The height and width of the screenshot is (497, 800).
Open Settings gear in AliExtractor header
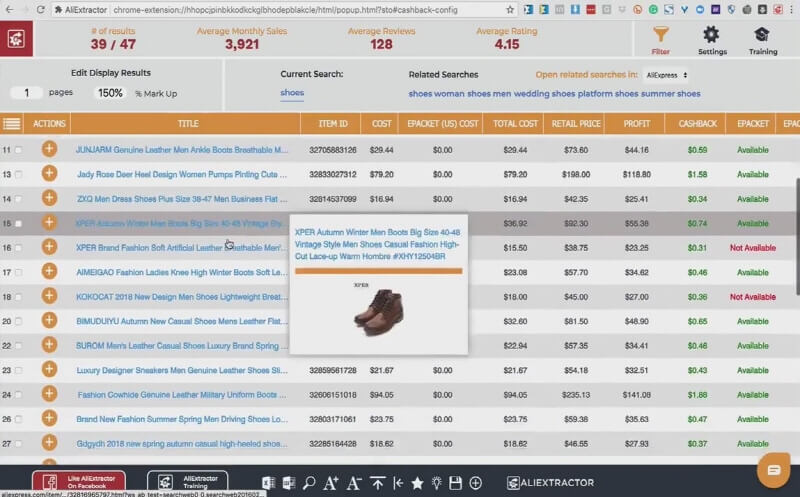(x=711, y=38)
